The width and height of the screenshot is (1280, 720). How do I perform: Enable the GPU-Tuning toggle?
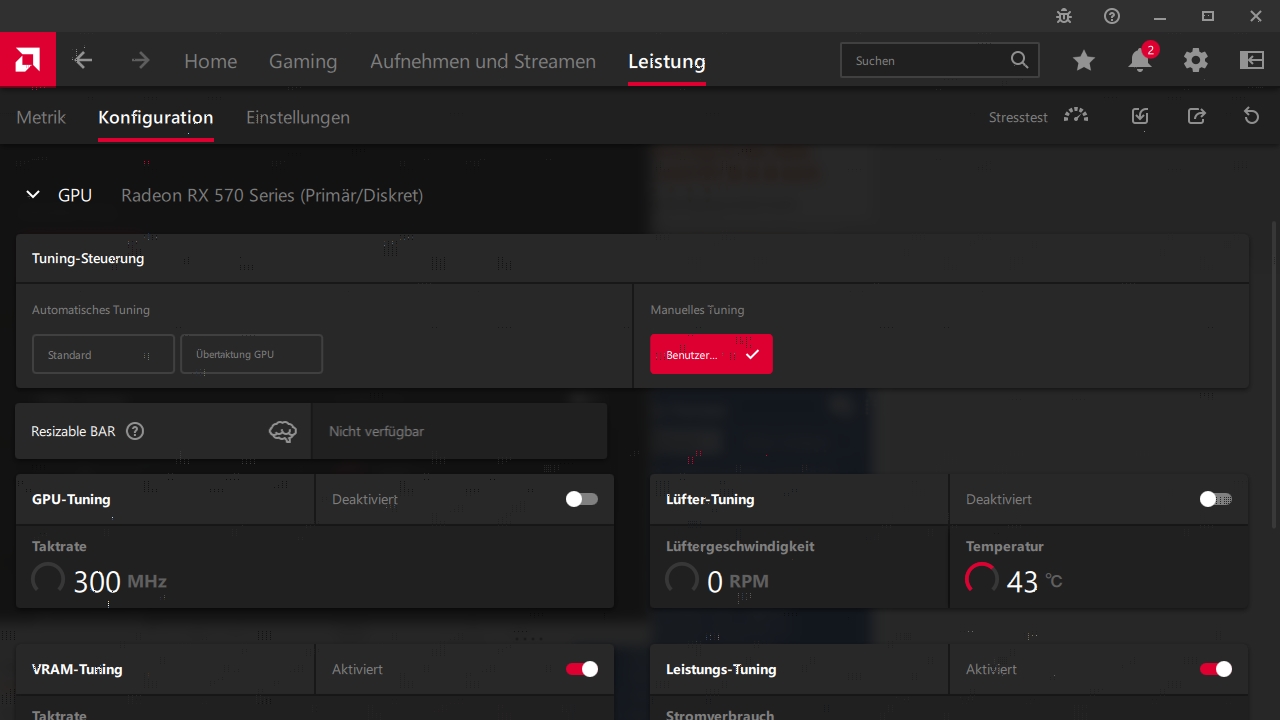(582, 499)
